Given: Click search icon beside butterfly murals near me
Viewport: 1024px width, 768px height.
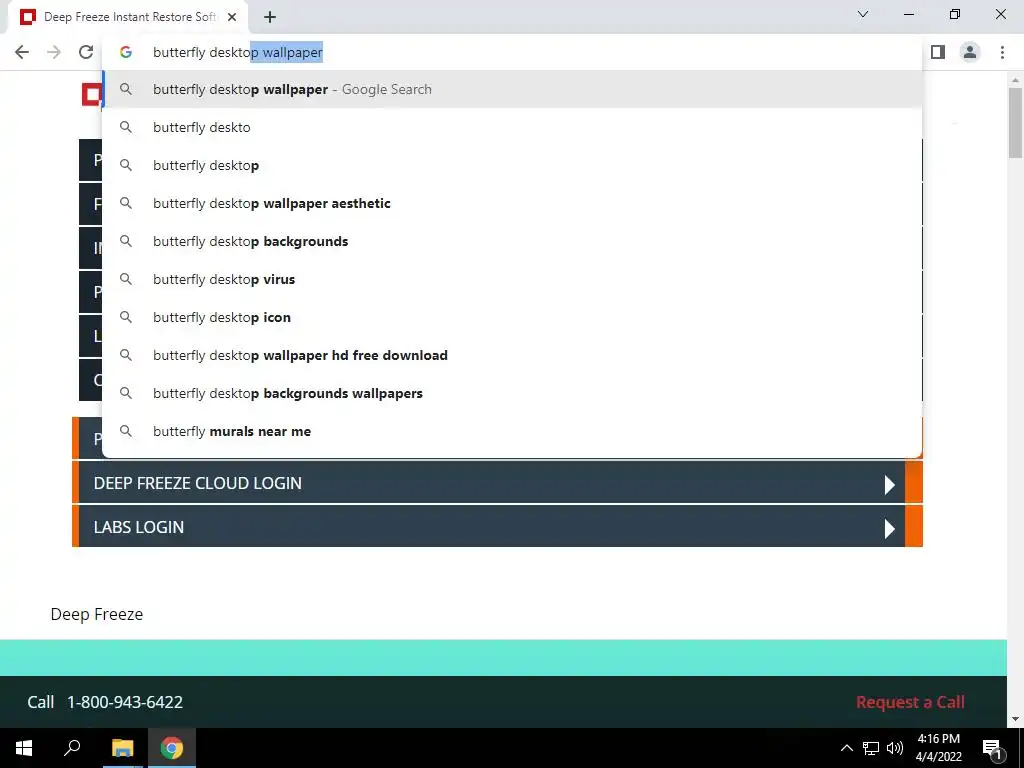Looking at the screenshot, I should click(126, 431).
